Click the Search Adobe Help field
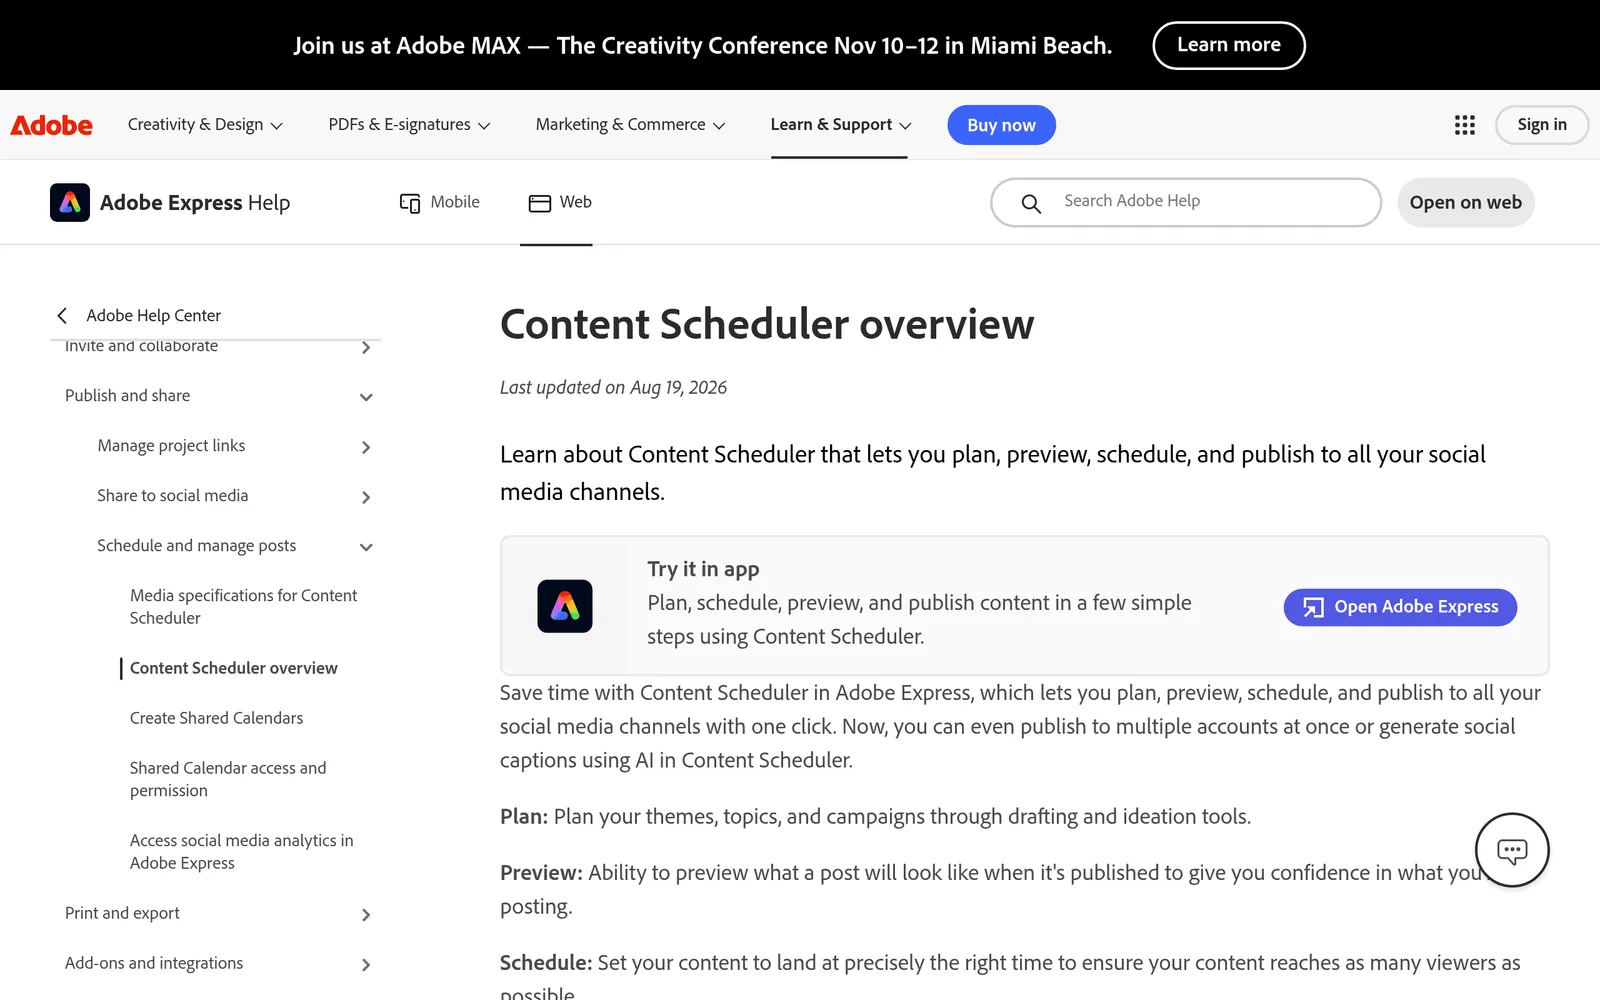 [x=1186, y=202]
